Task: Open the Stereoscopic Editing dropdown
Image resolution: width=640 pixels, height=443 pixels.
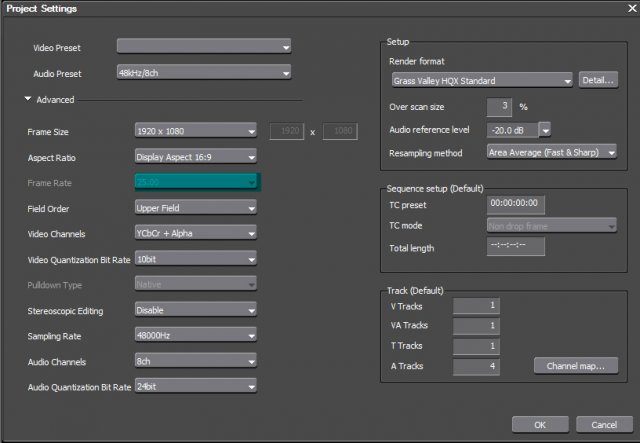Action: (196, 310)
